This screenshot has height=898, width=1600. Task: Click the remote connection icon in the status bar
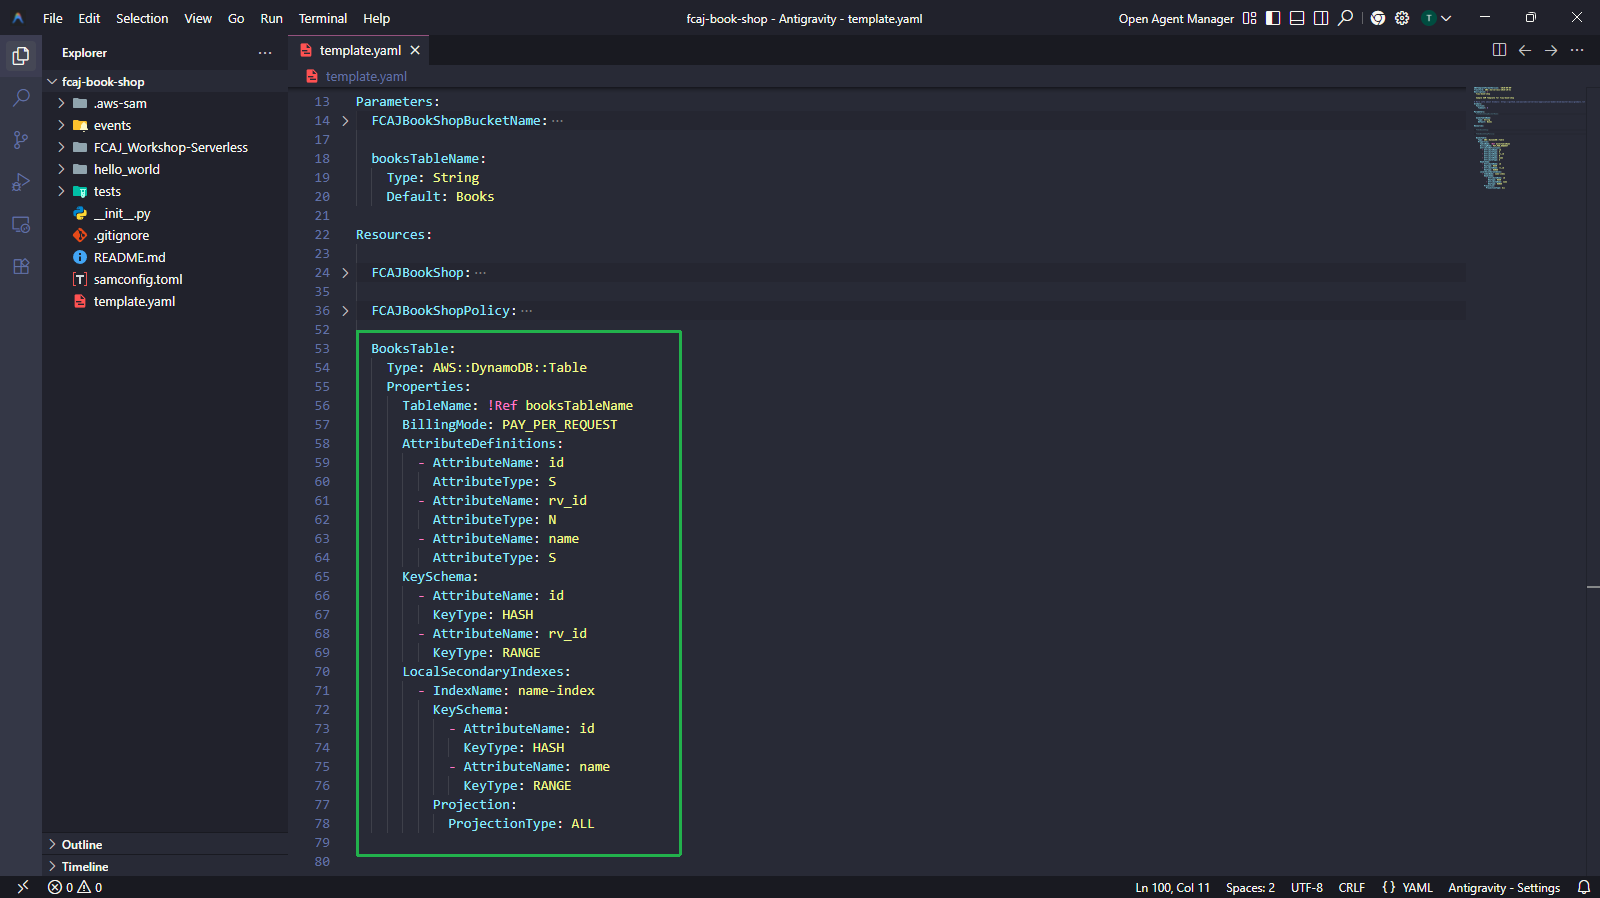pos(22,887)
